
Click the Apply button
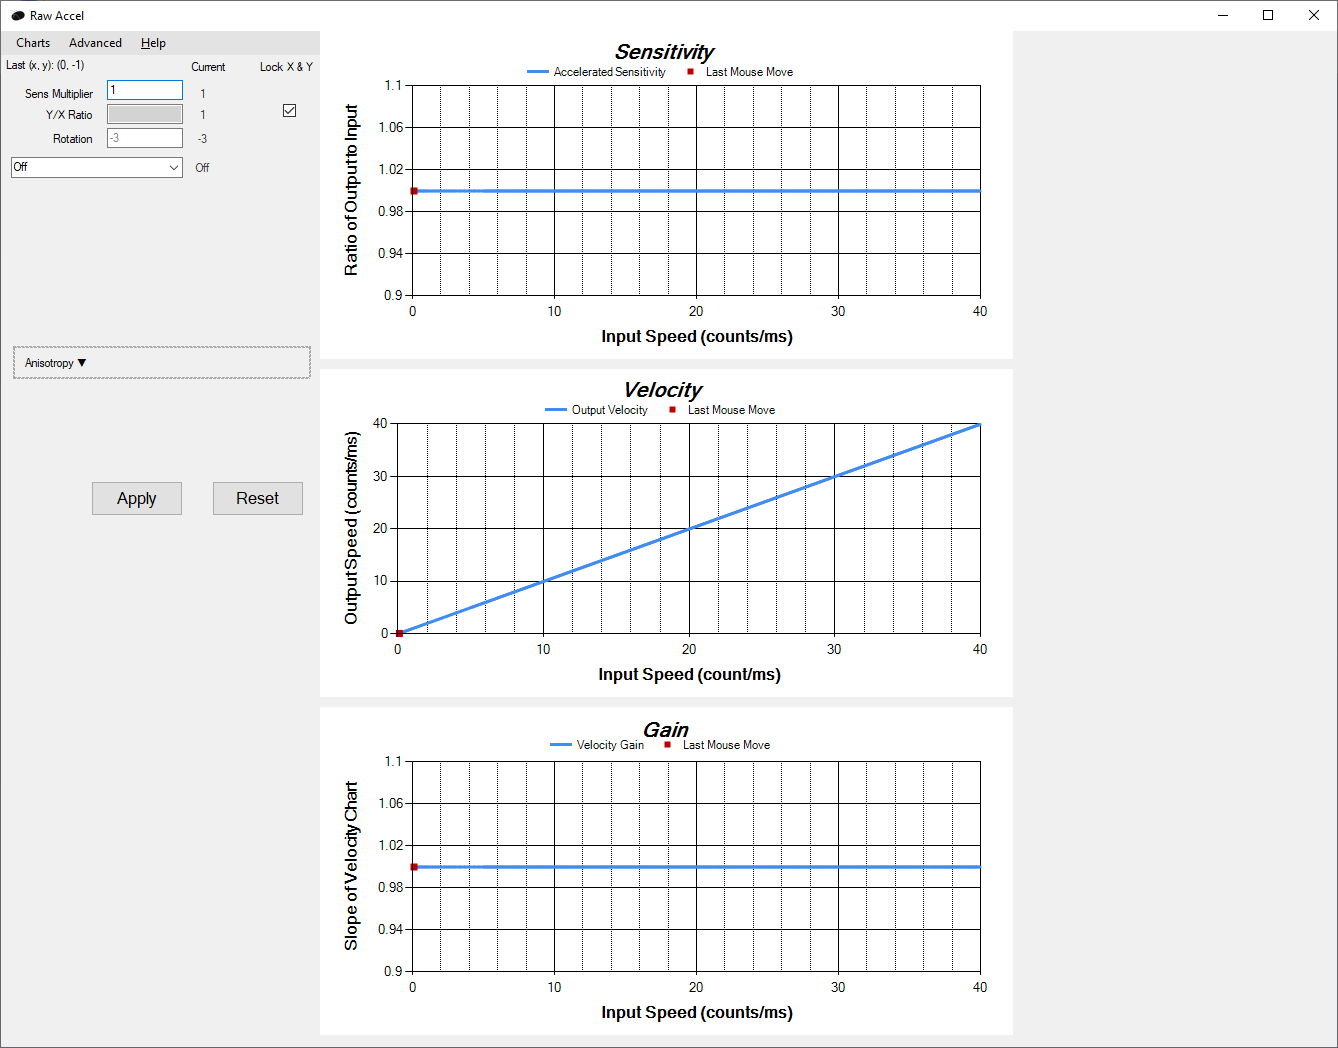point(137,499)
